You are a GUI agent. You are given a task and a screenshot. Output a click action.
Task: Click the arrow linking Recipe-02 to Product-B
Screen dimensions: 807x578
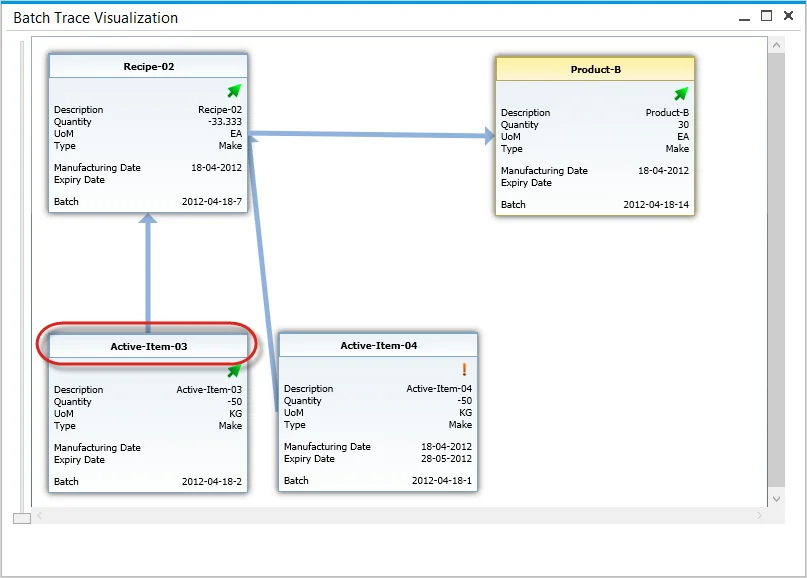[370, 134]
